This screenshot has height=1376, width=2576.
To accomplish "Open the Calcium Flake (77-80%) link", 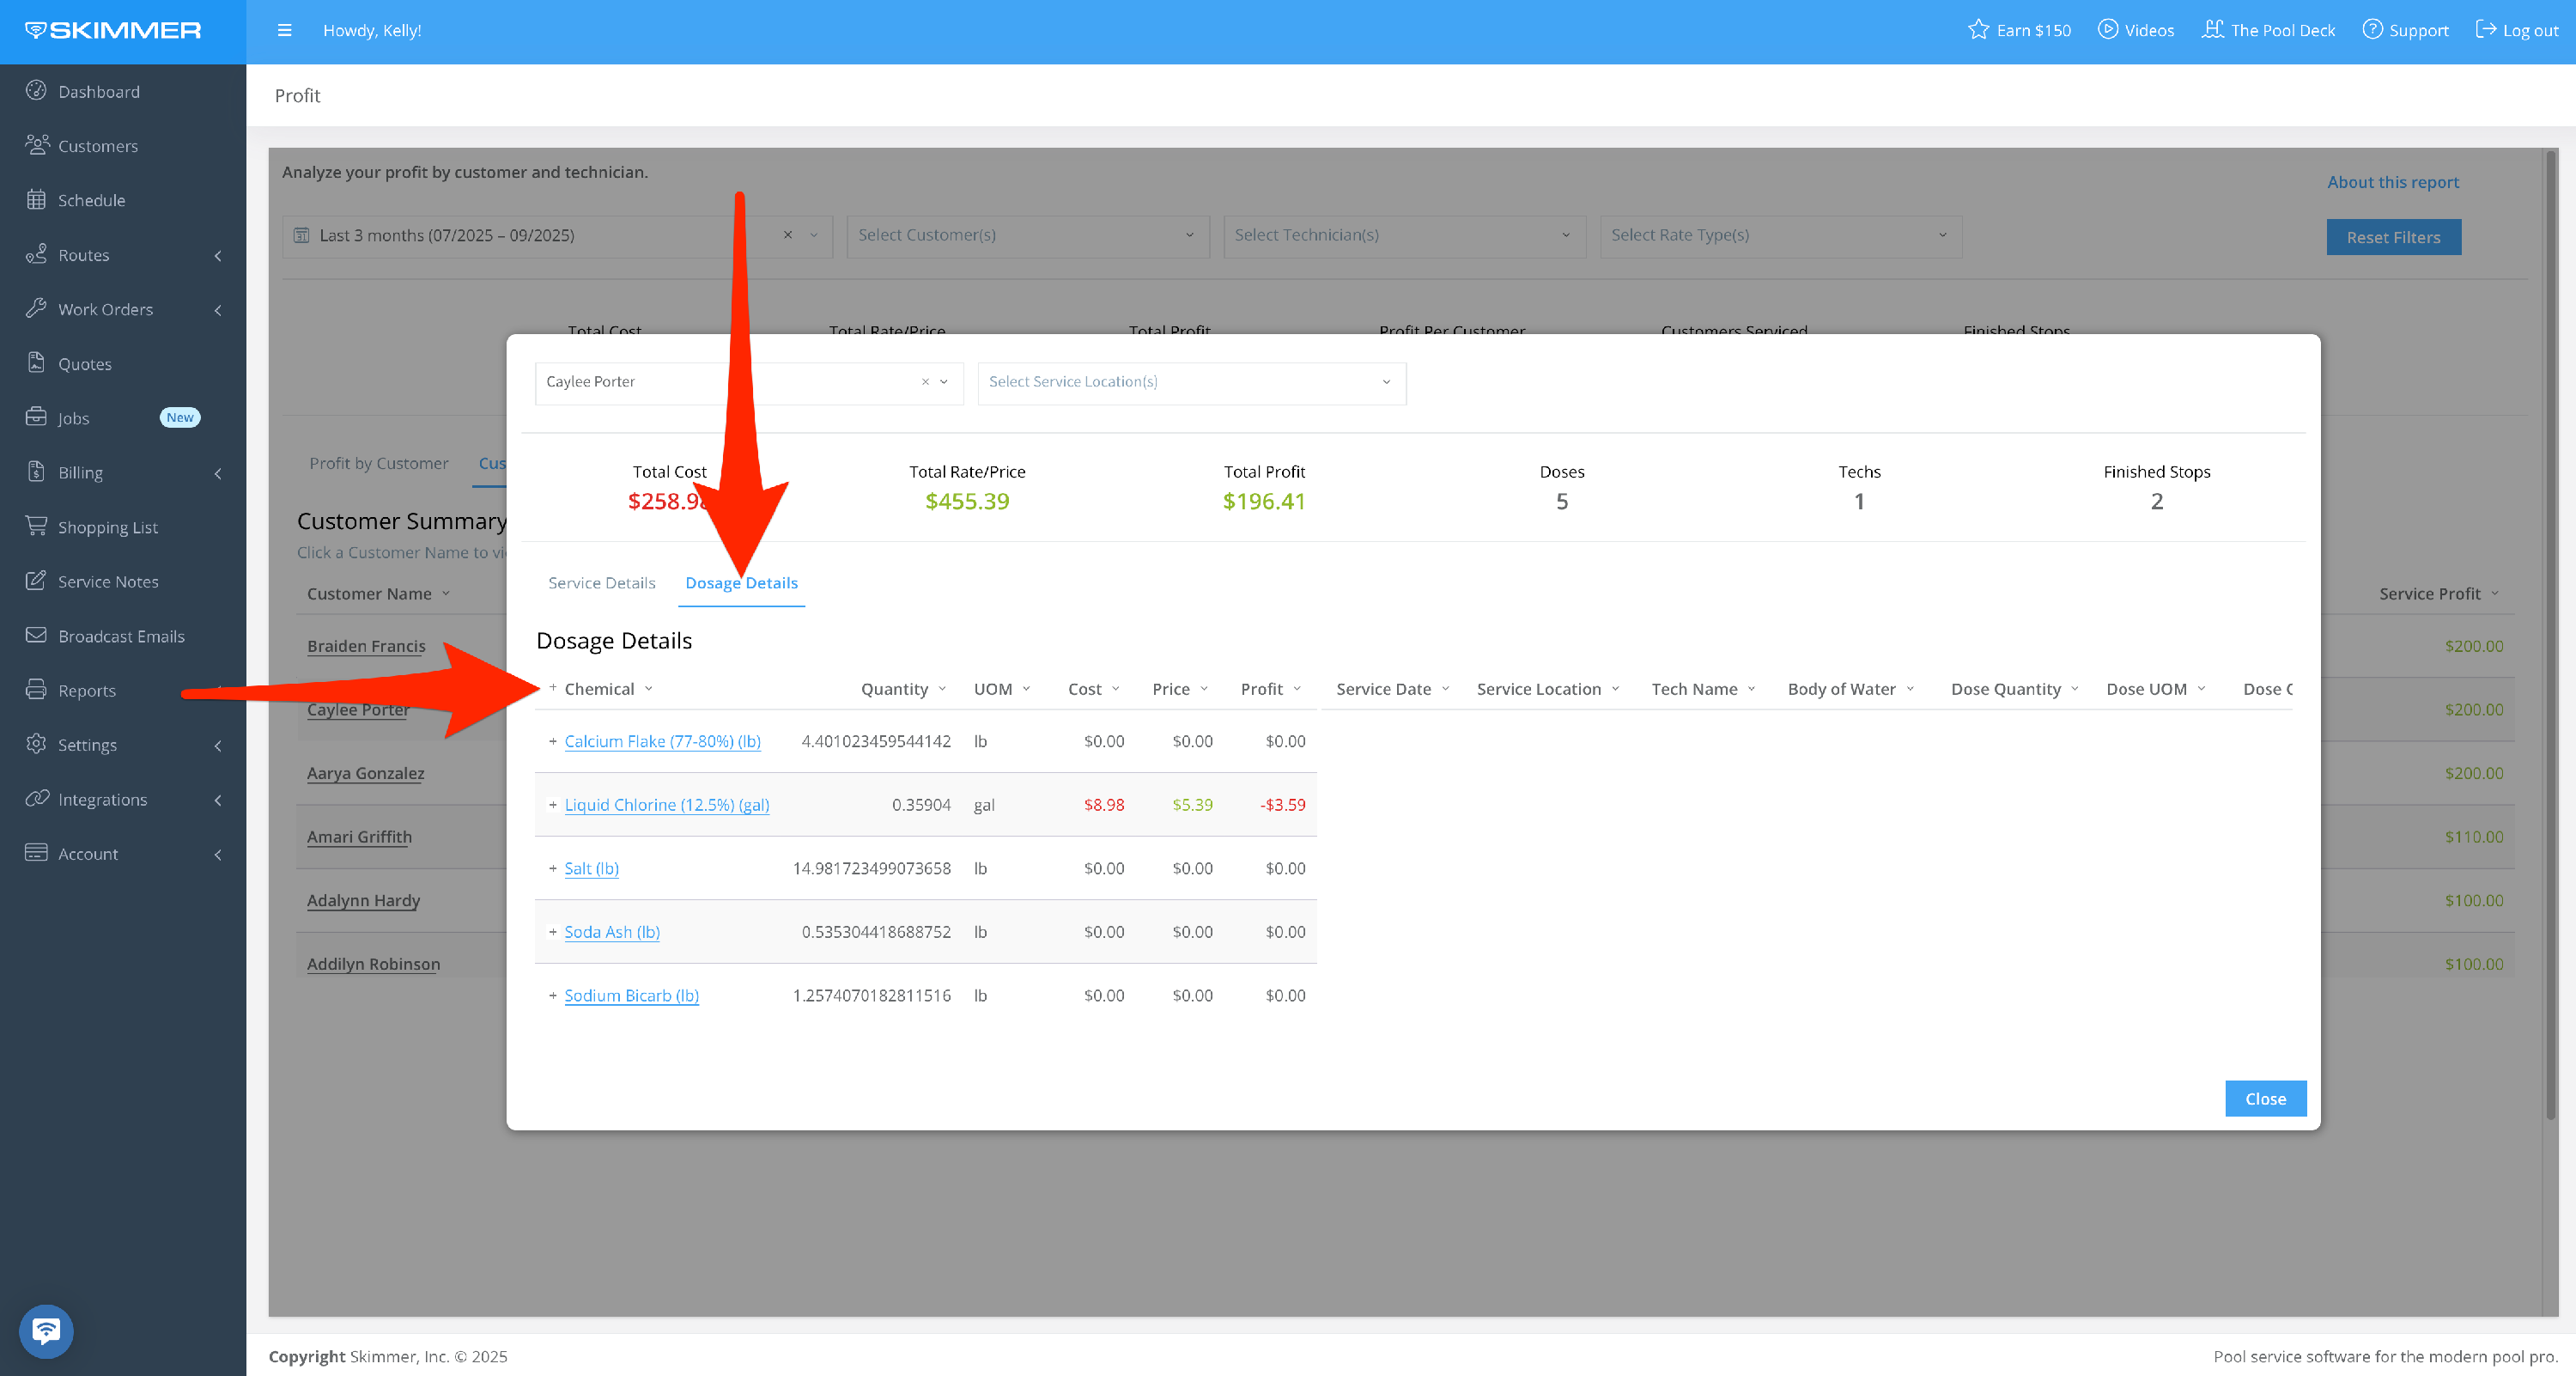I will tap(662, 741).
